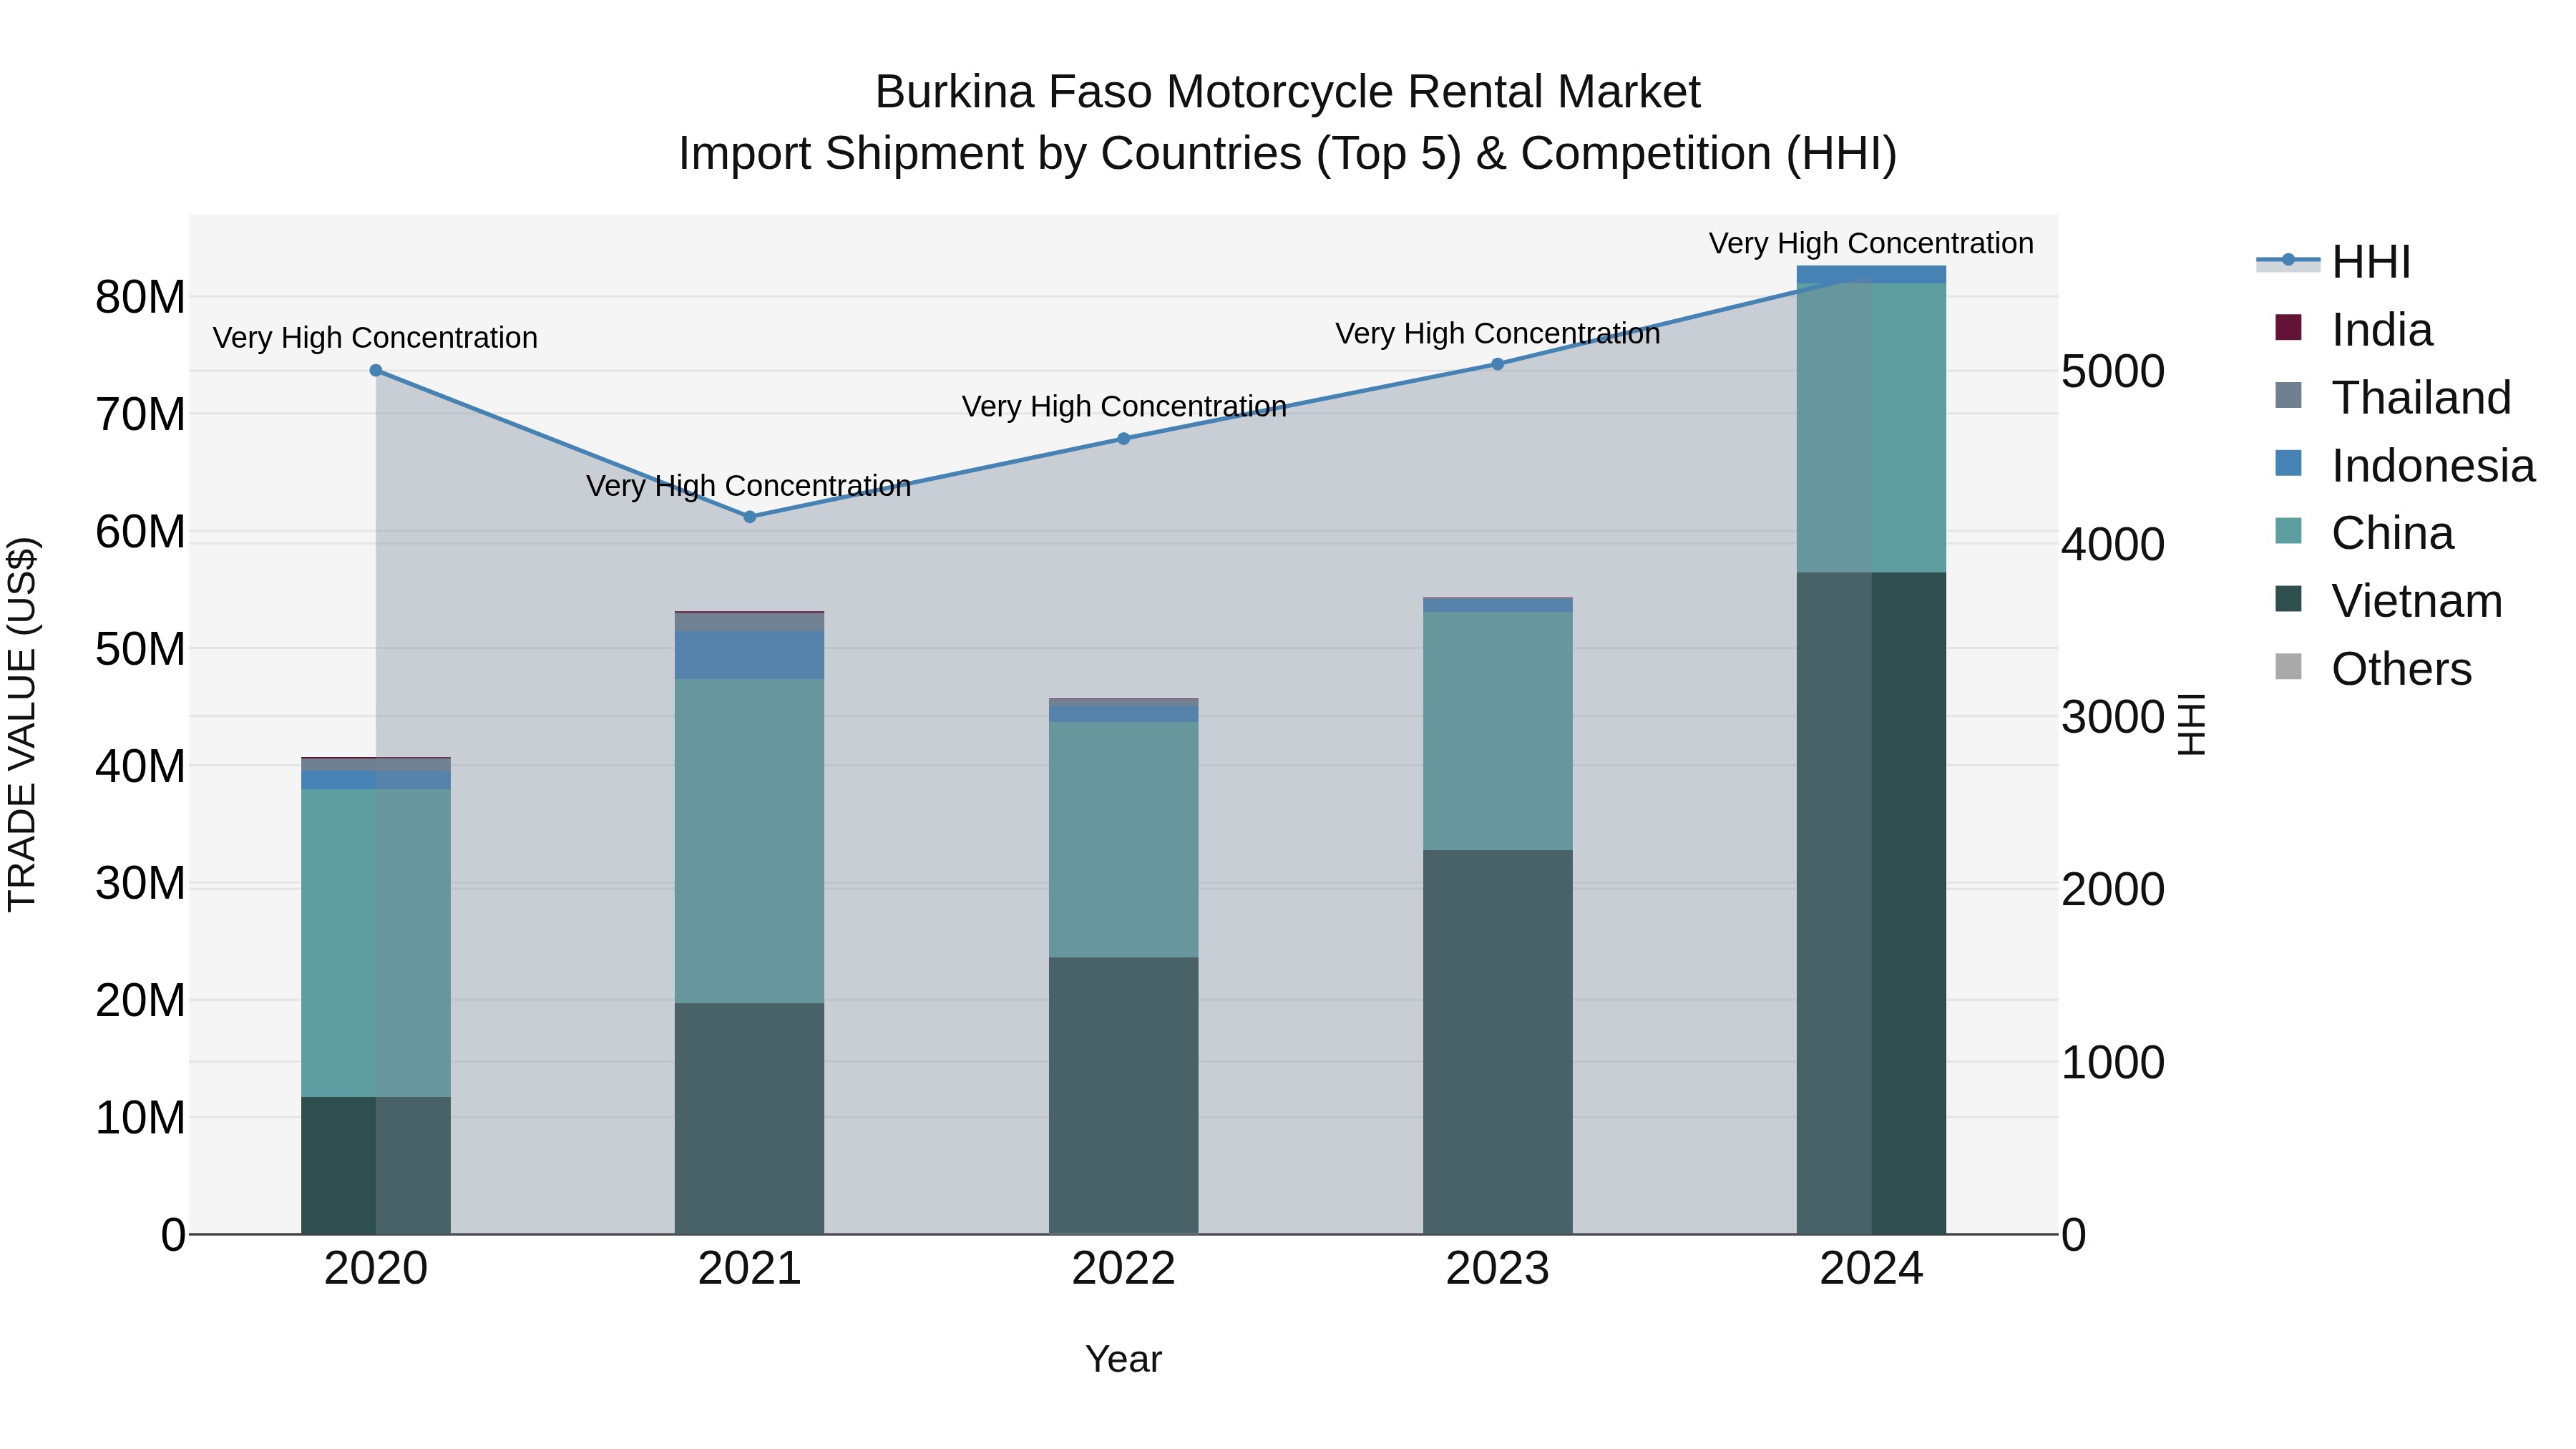Viewport: 2576px width, 1449px height.
Task: Click the 80M trade value tick
Action: click(140, 297)
